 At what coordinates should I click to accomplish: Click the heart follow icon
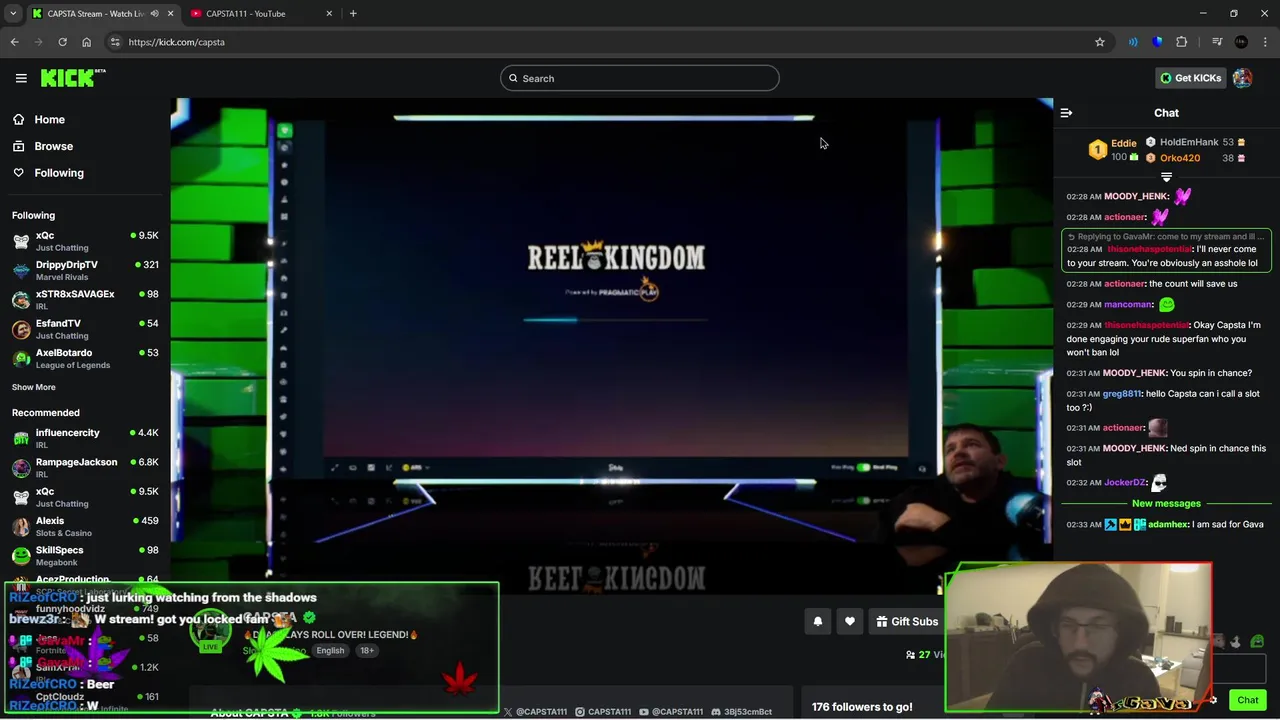(x=850, y=621)
